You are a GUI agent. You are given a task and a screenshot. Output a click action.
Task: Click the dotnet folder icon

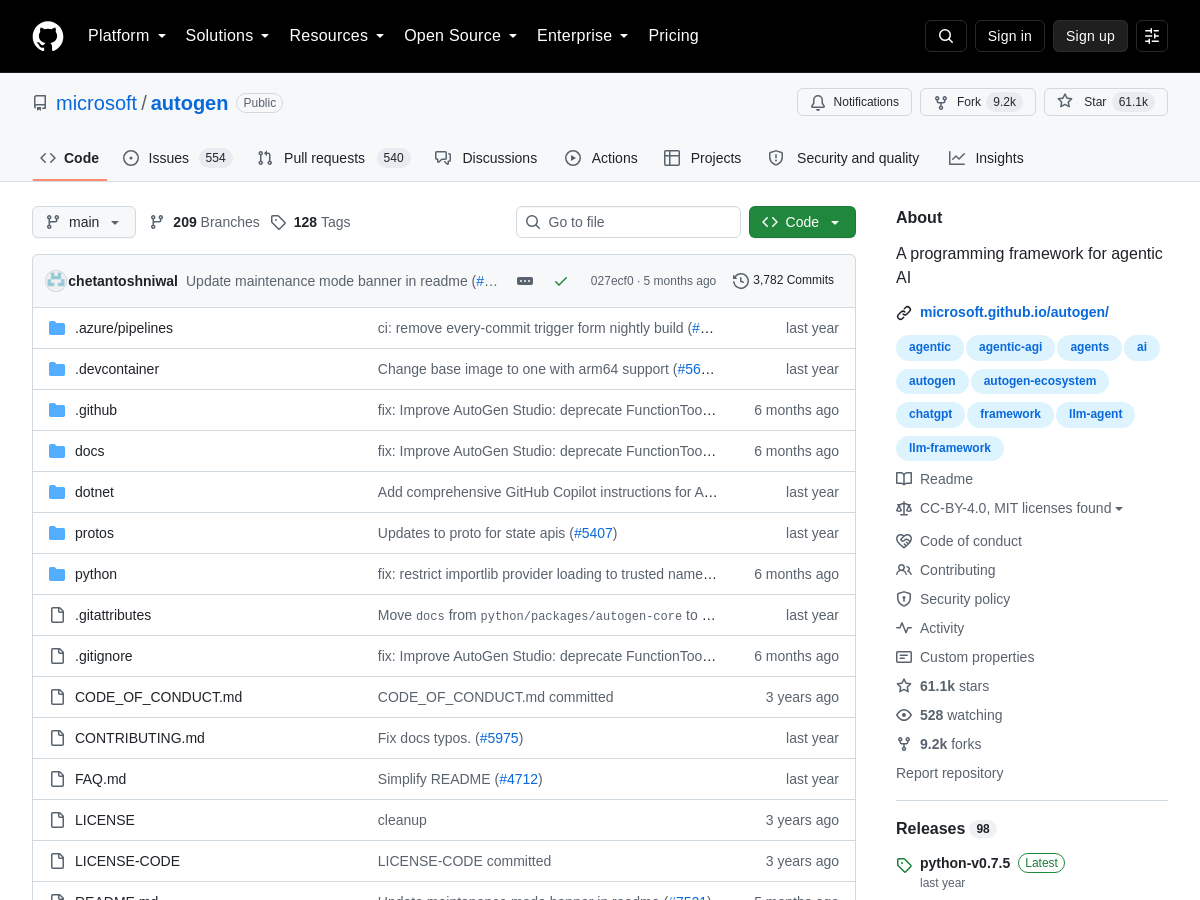57,492
